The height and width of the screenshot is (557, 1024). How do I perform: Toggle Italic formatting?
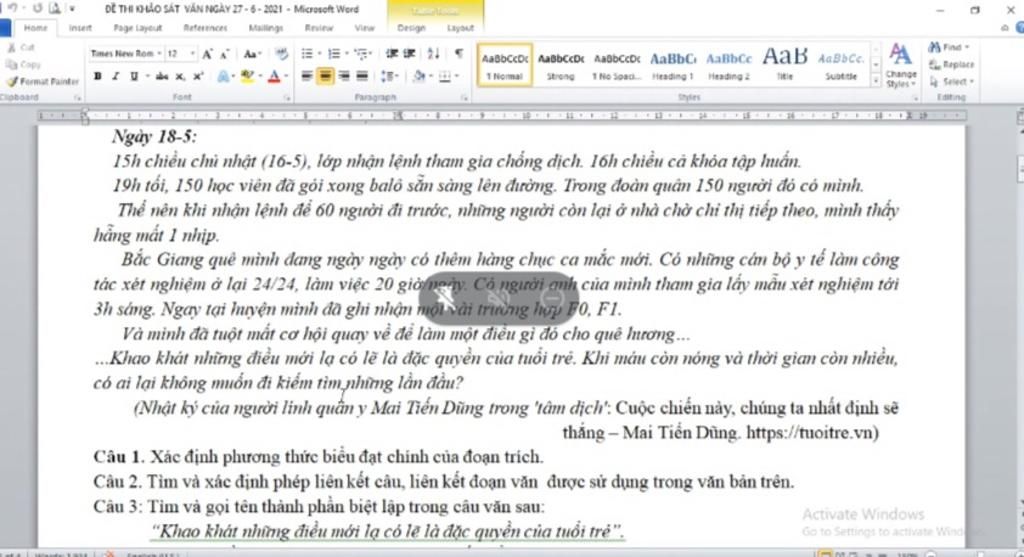(x=116, y=76)
